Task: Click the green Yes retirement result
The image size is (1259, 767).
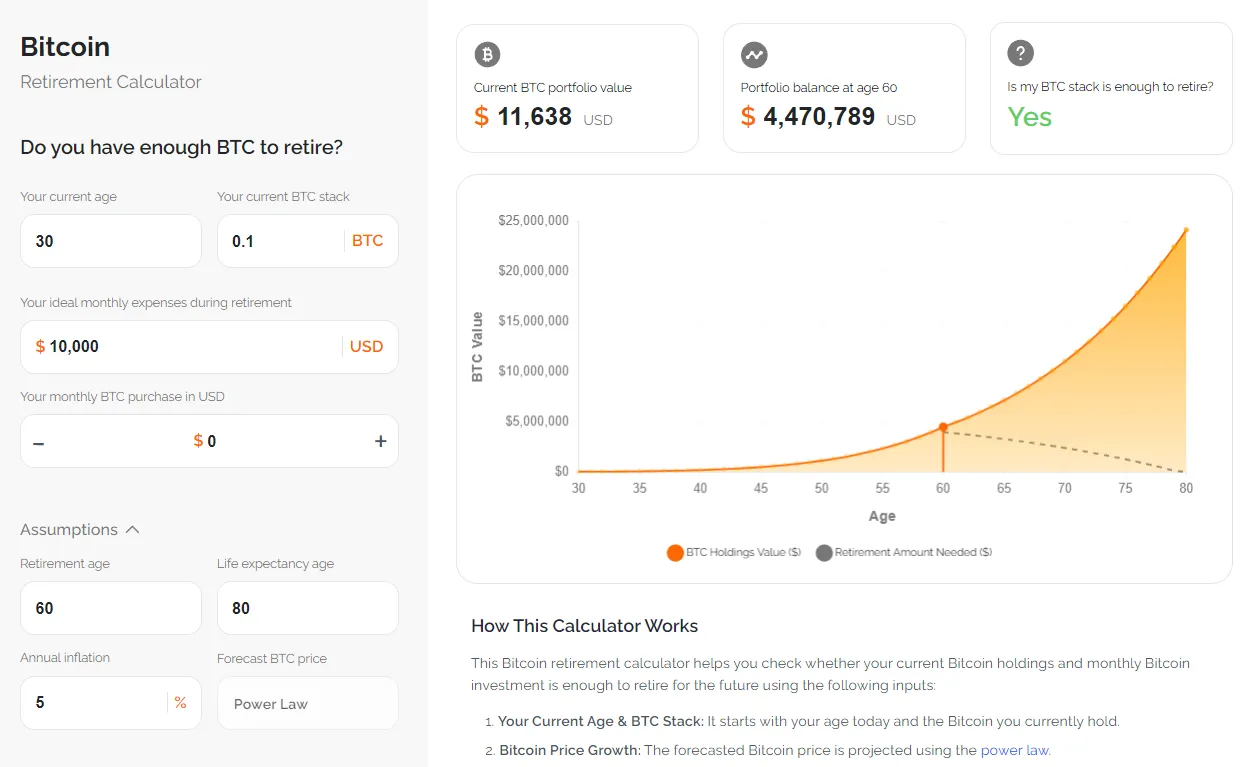Action: tap(1030, 117)
